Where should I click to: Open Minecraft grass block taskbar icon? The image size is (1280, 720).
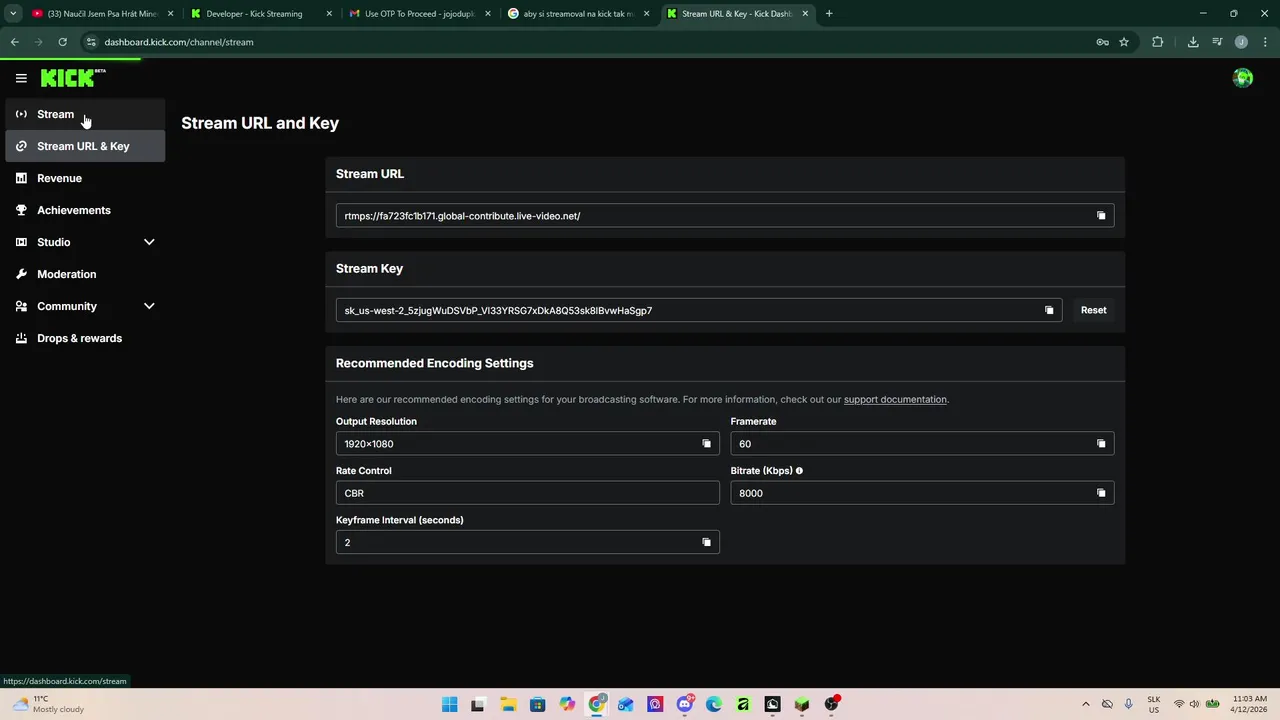[x=802, y=704]
